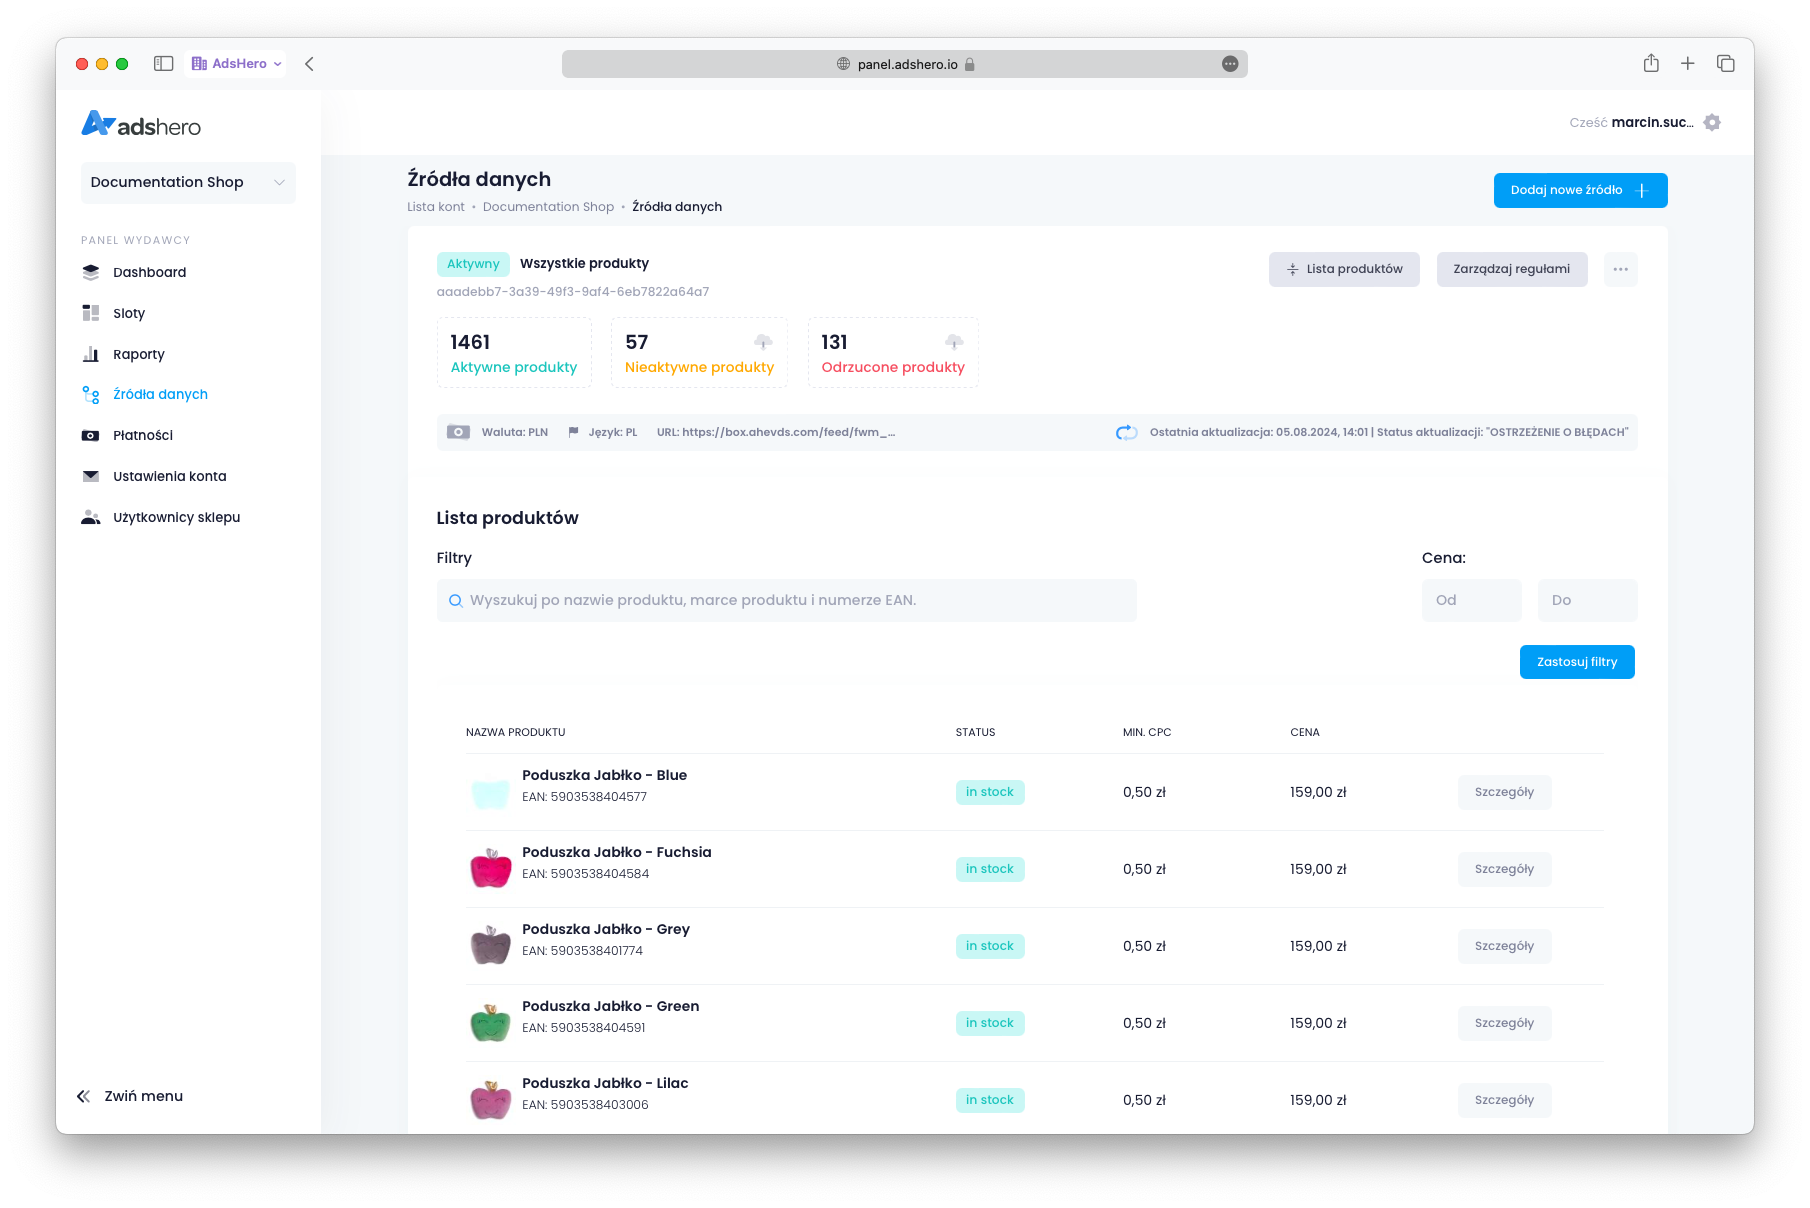Click the refresh icon beside last update
The height and width of the screenshot is (1208, 1810).
click(x=1126, y=432)
